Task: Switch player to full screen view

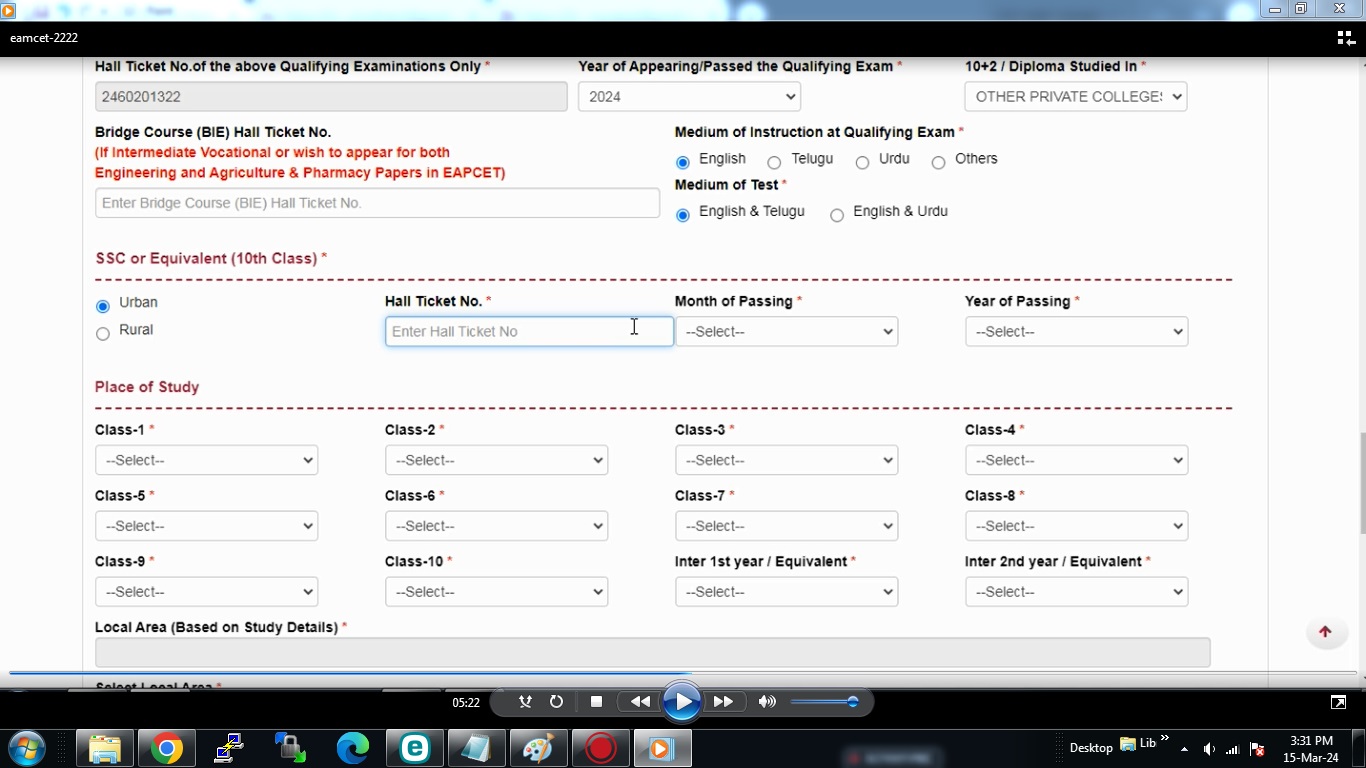Action: pos(1338,703)
